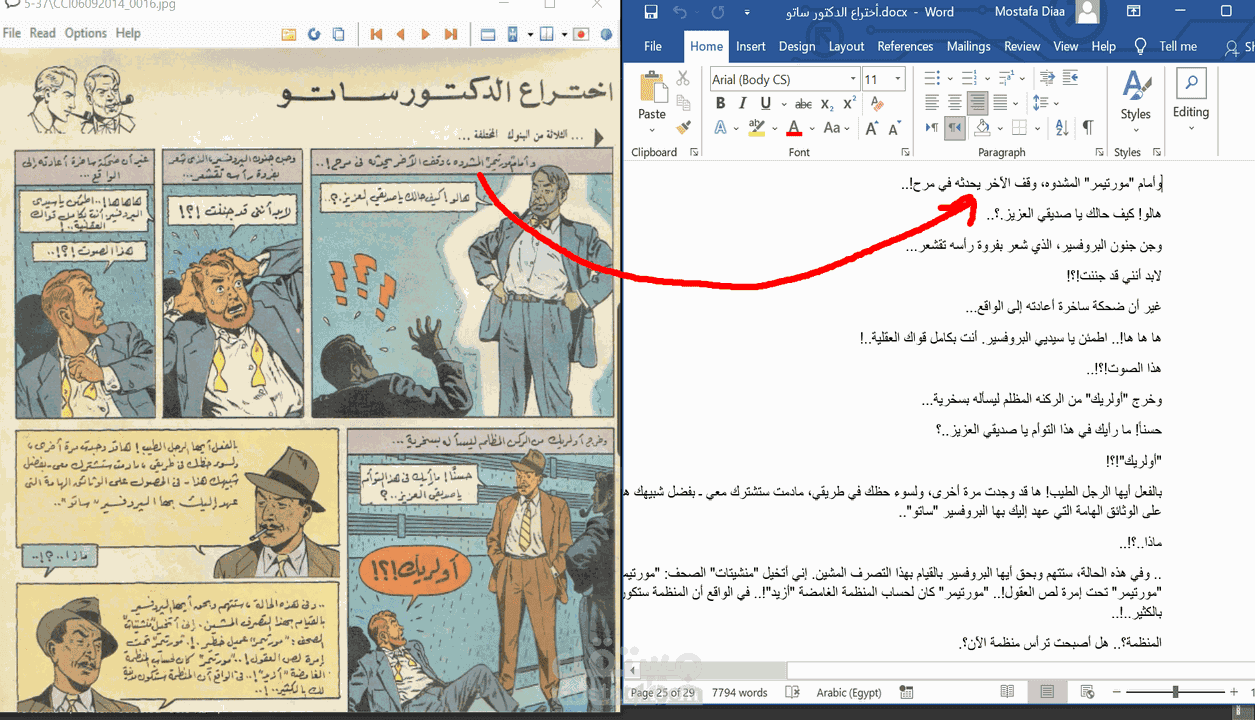Set Left-to-Right text direction
The width and height of the screenshot is (1255, 720).
932,128
